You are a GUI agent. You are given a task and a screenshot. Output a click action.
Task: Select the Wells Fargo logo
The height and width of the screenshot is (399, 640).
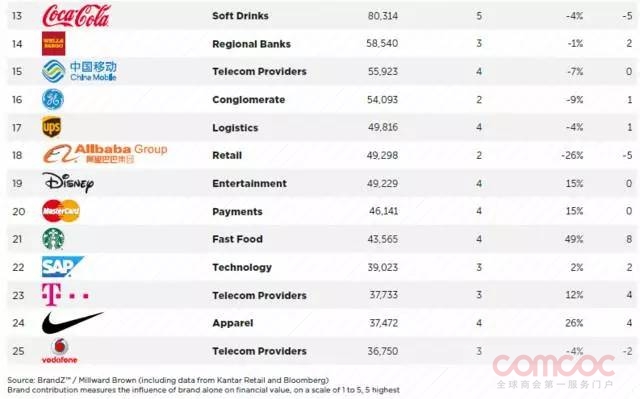53,43
